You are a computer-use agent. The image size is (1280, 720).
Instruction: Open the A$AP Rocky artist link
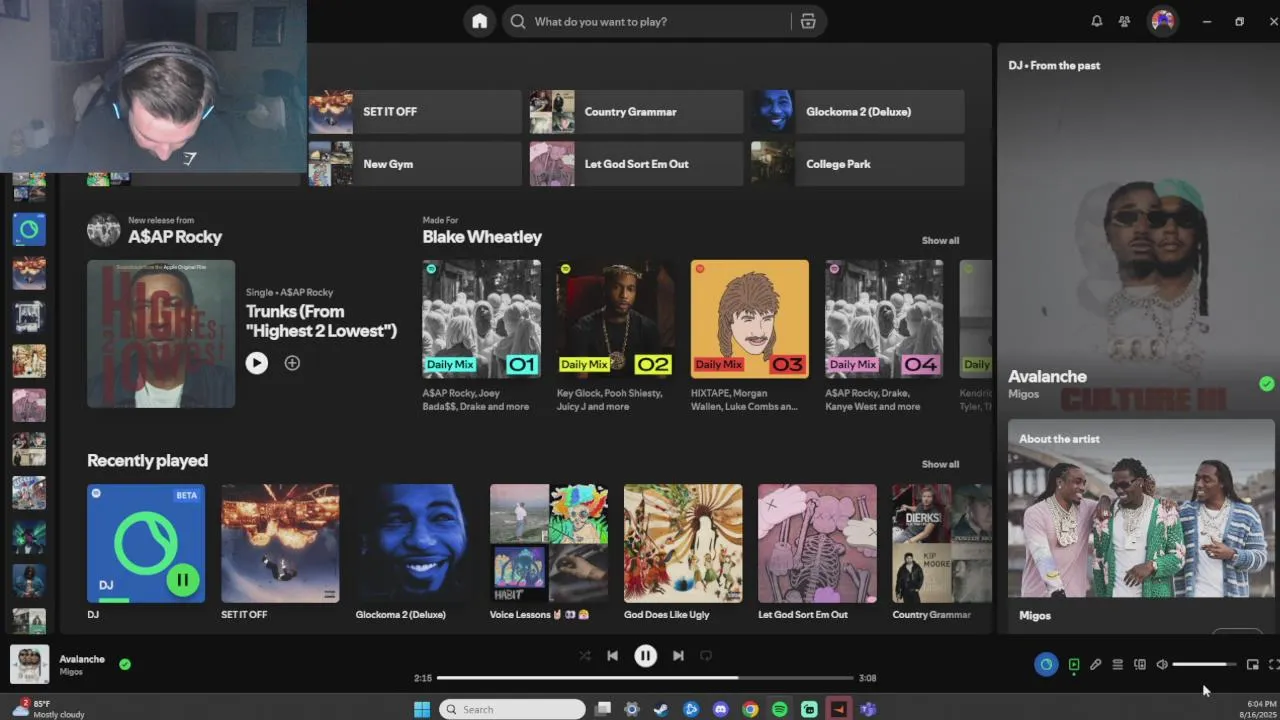pyautogui.click(x=175, y=237)
